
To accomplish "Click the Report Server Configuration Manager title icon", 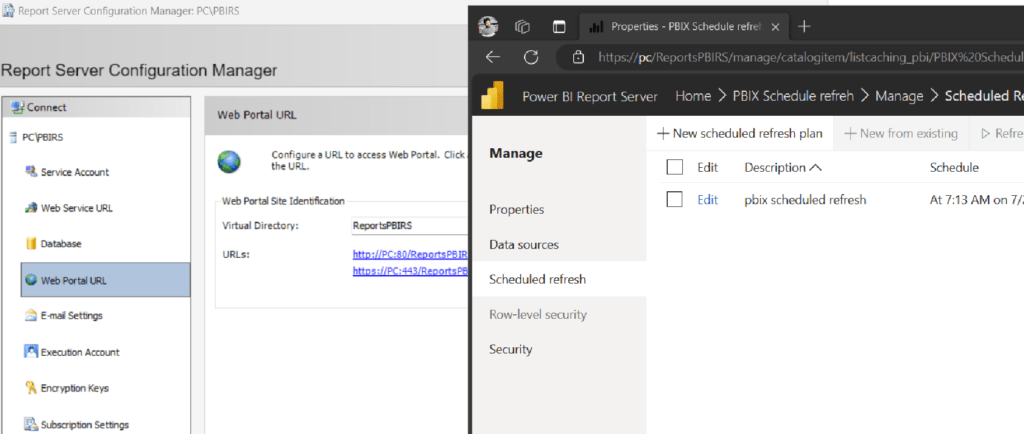I will (x=8, y=11).
